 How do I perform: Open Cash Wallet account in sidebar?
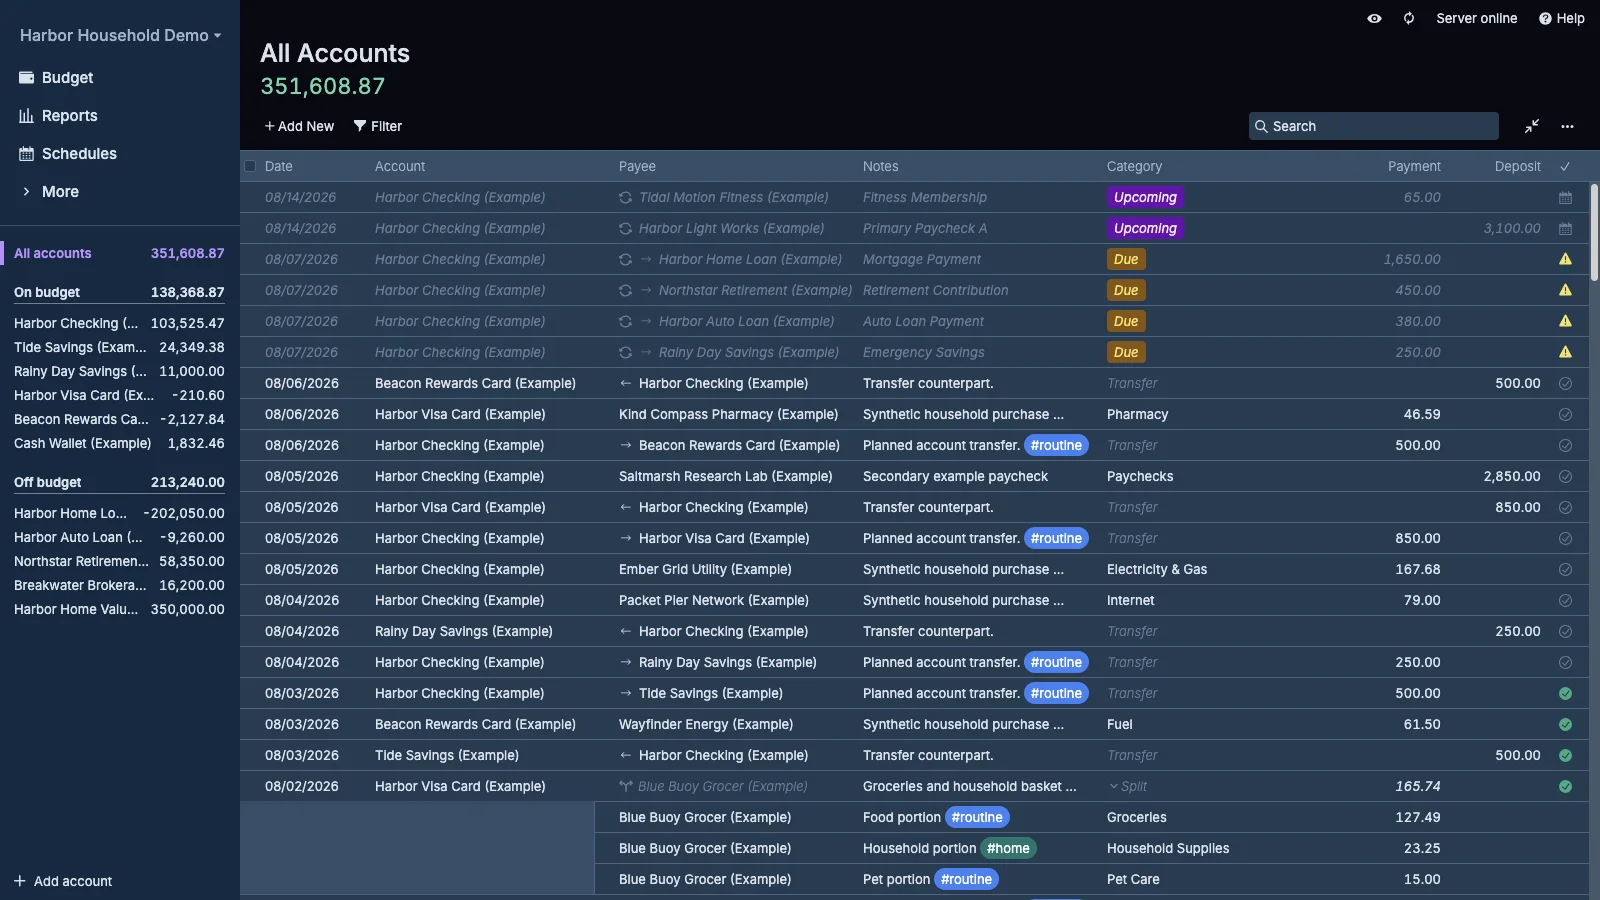[119, 444]
